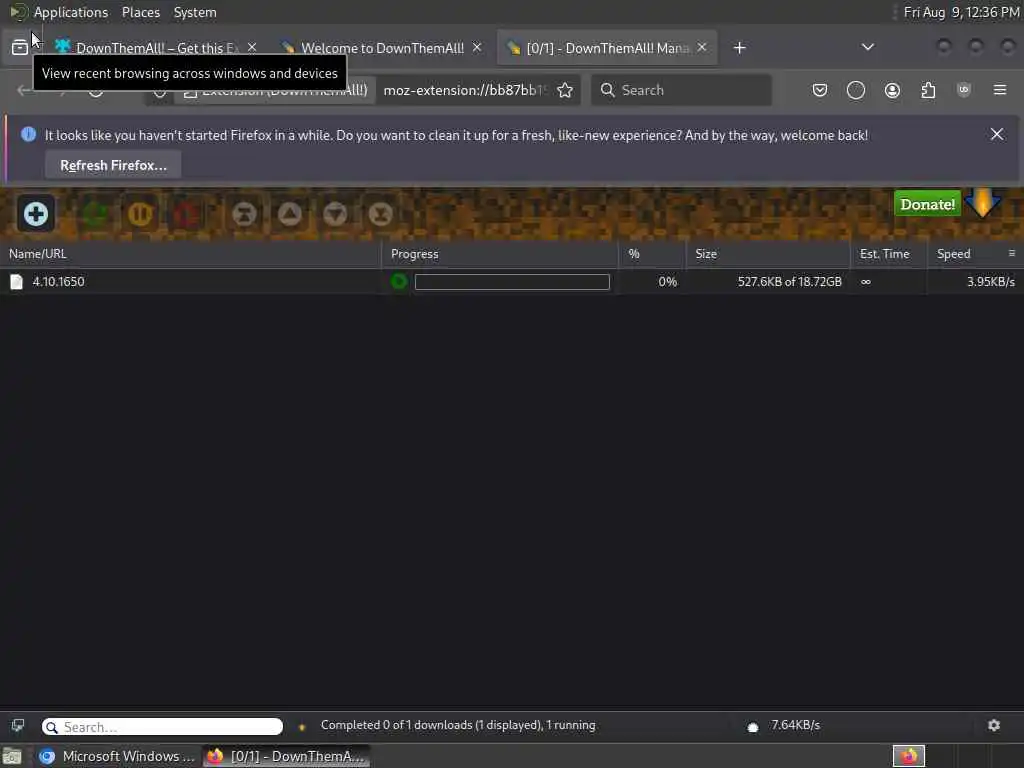
Task: Move selected download down one position
Action: pos(335,214)
